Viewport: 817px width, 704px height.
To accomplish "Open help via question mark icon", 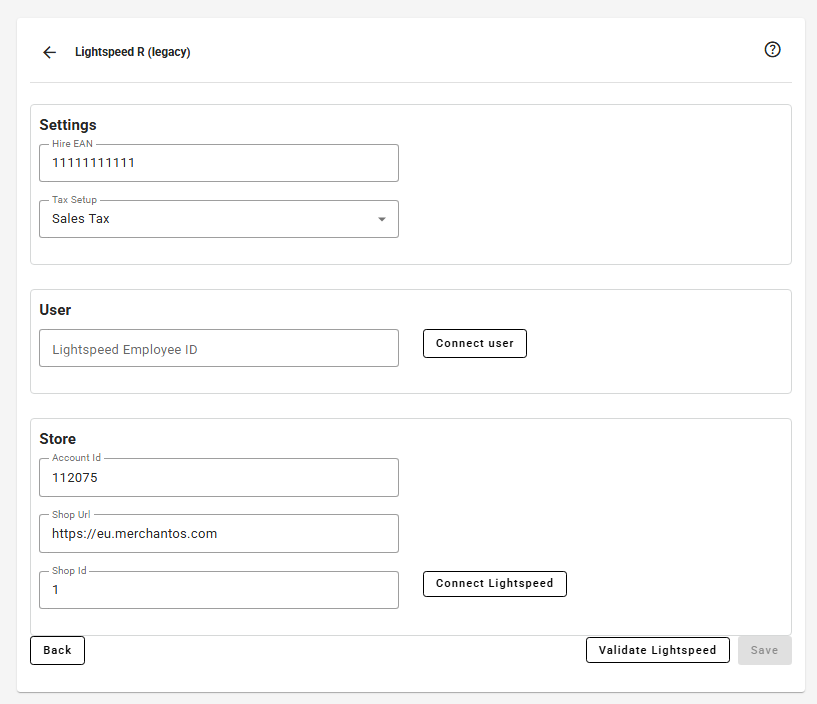I will click(x=772, y=50).
